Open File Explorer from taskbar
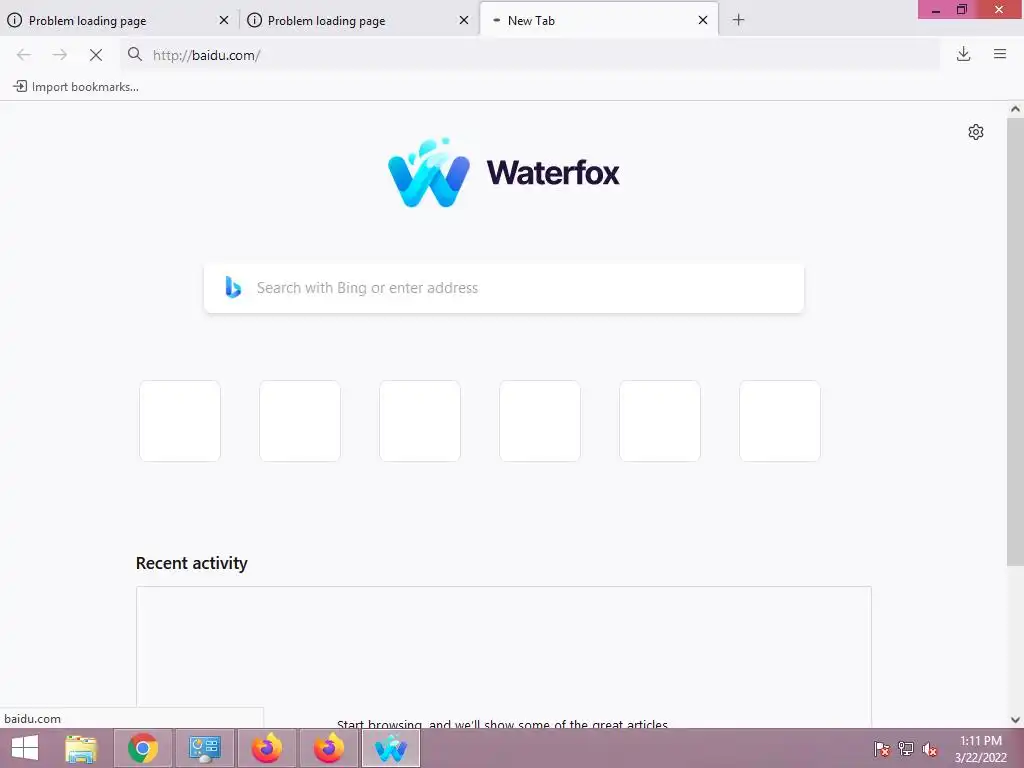The height and width of the screenshot is (768, 1024). 81,748
